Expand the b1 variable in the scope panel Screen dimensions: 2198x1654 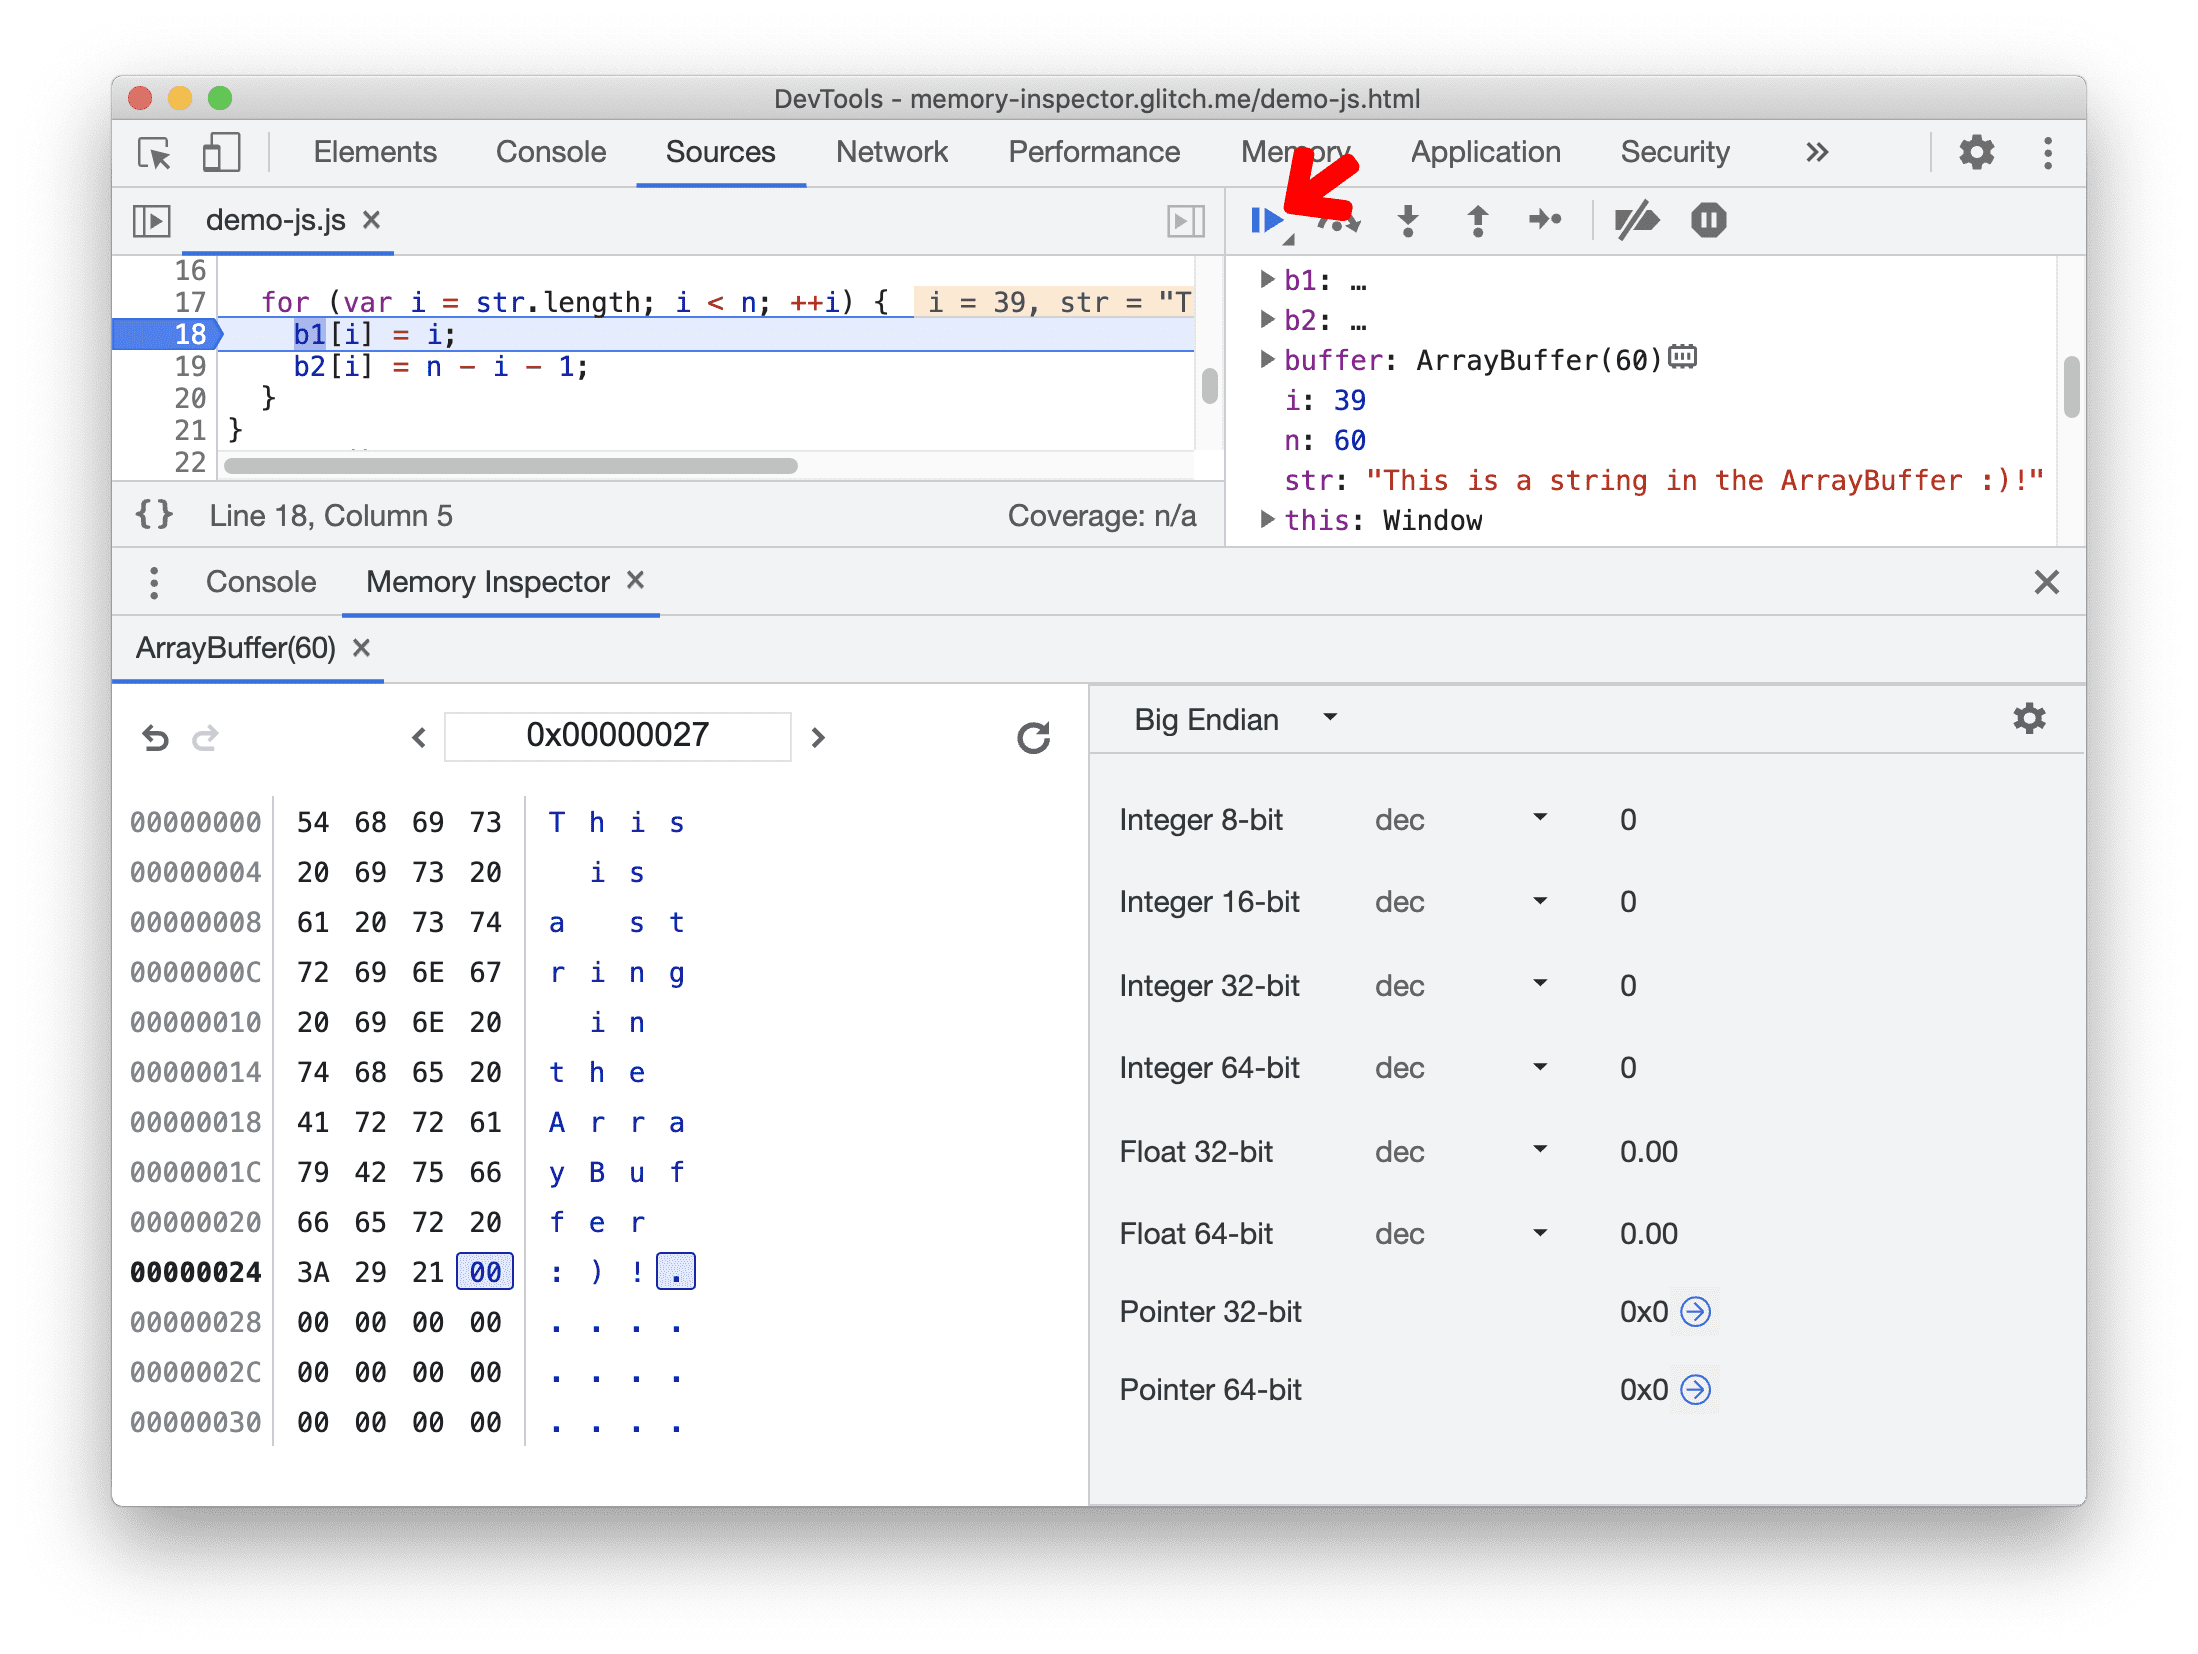1265,281
